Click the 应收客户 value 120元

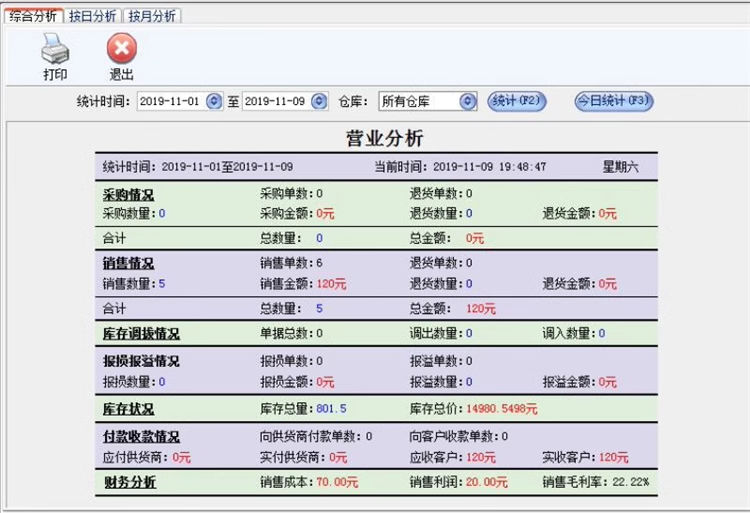pos(481,458)
